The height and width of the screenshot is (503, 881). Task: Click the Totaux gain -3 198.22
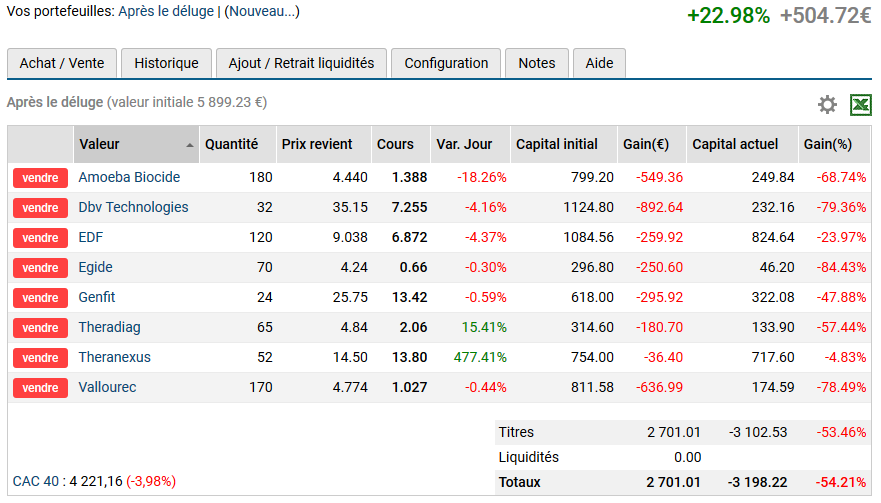point(757,482)
